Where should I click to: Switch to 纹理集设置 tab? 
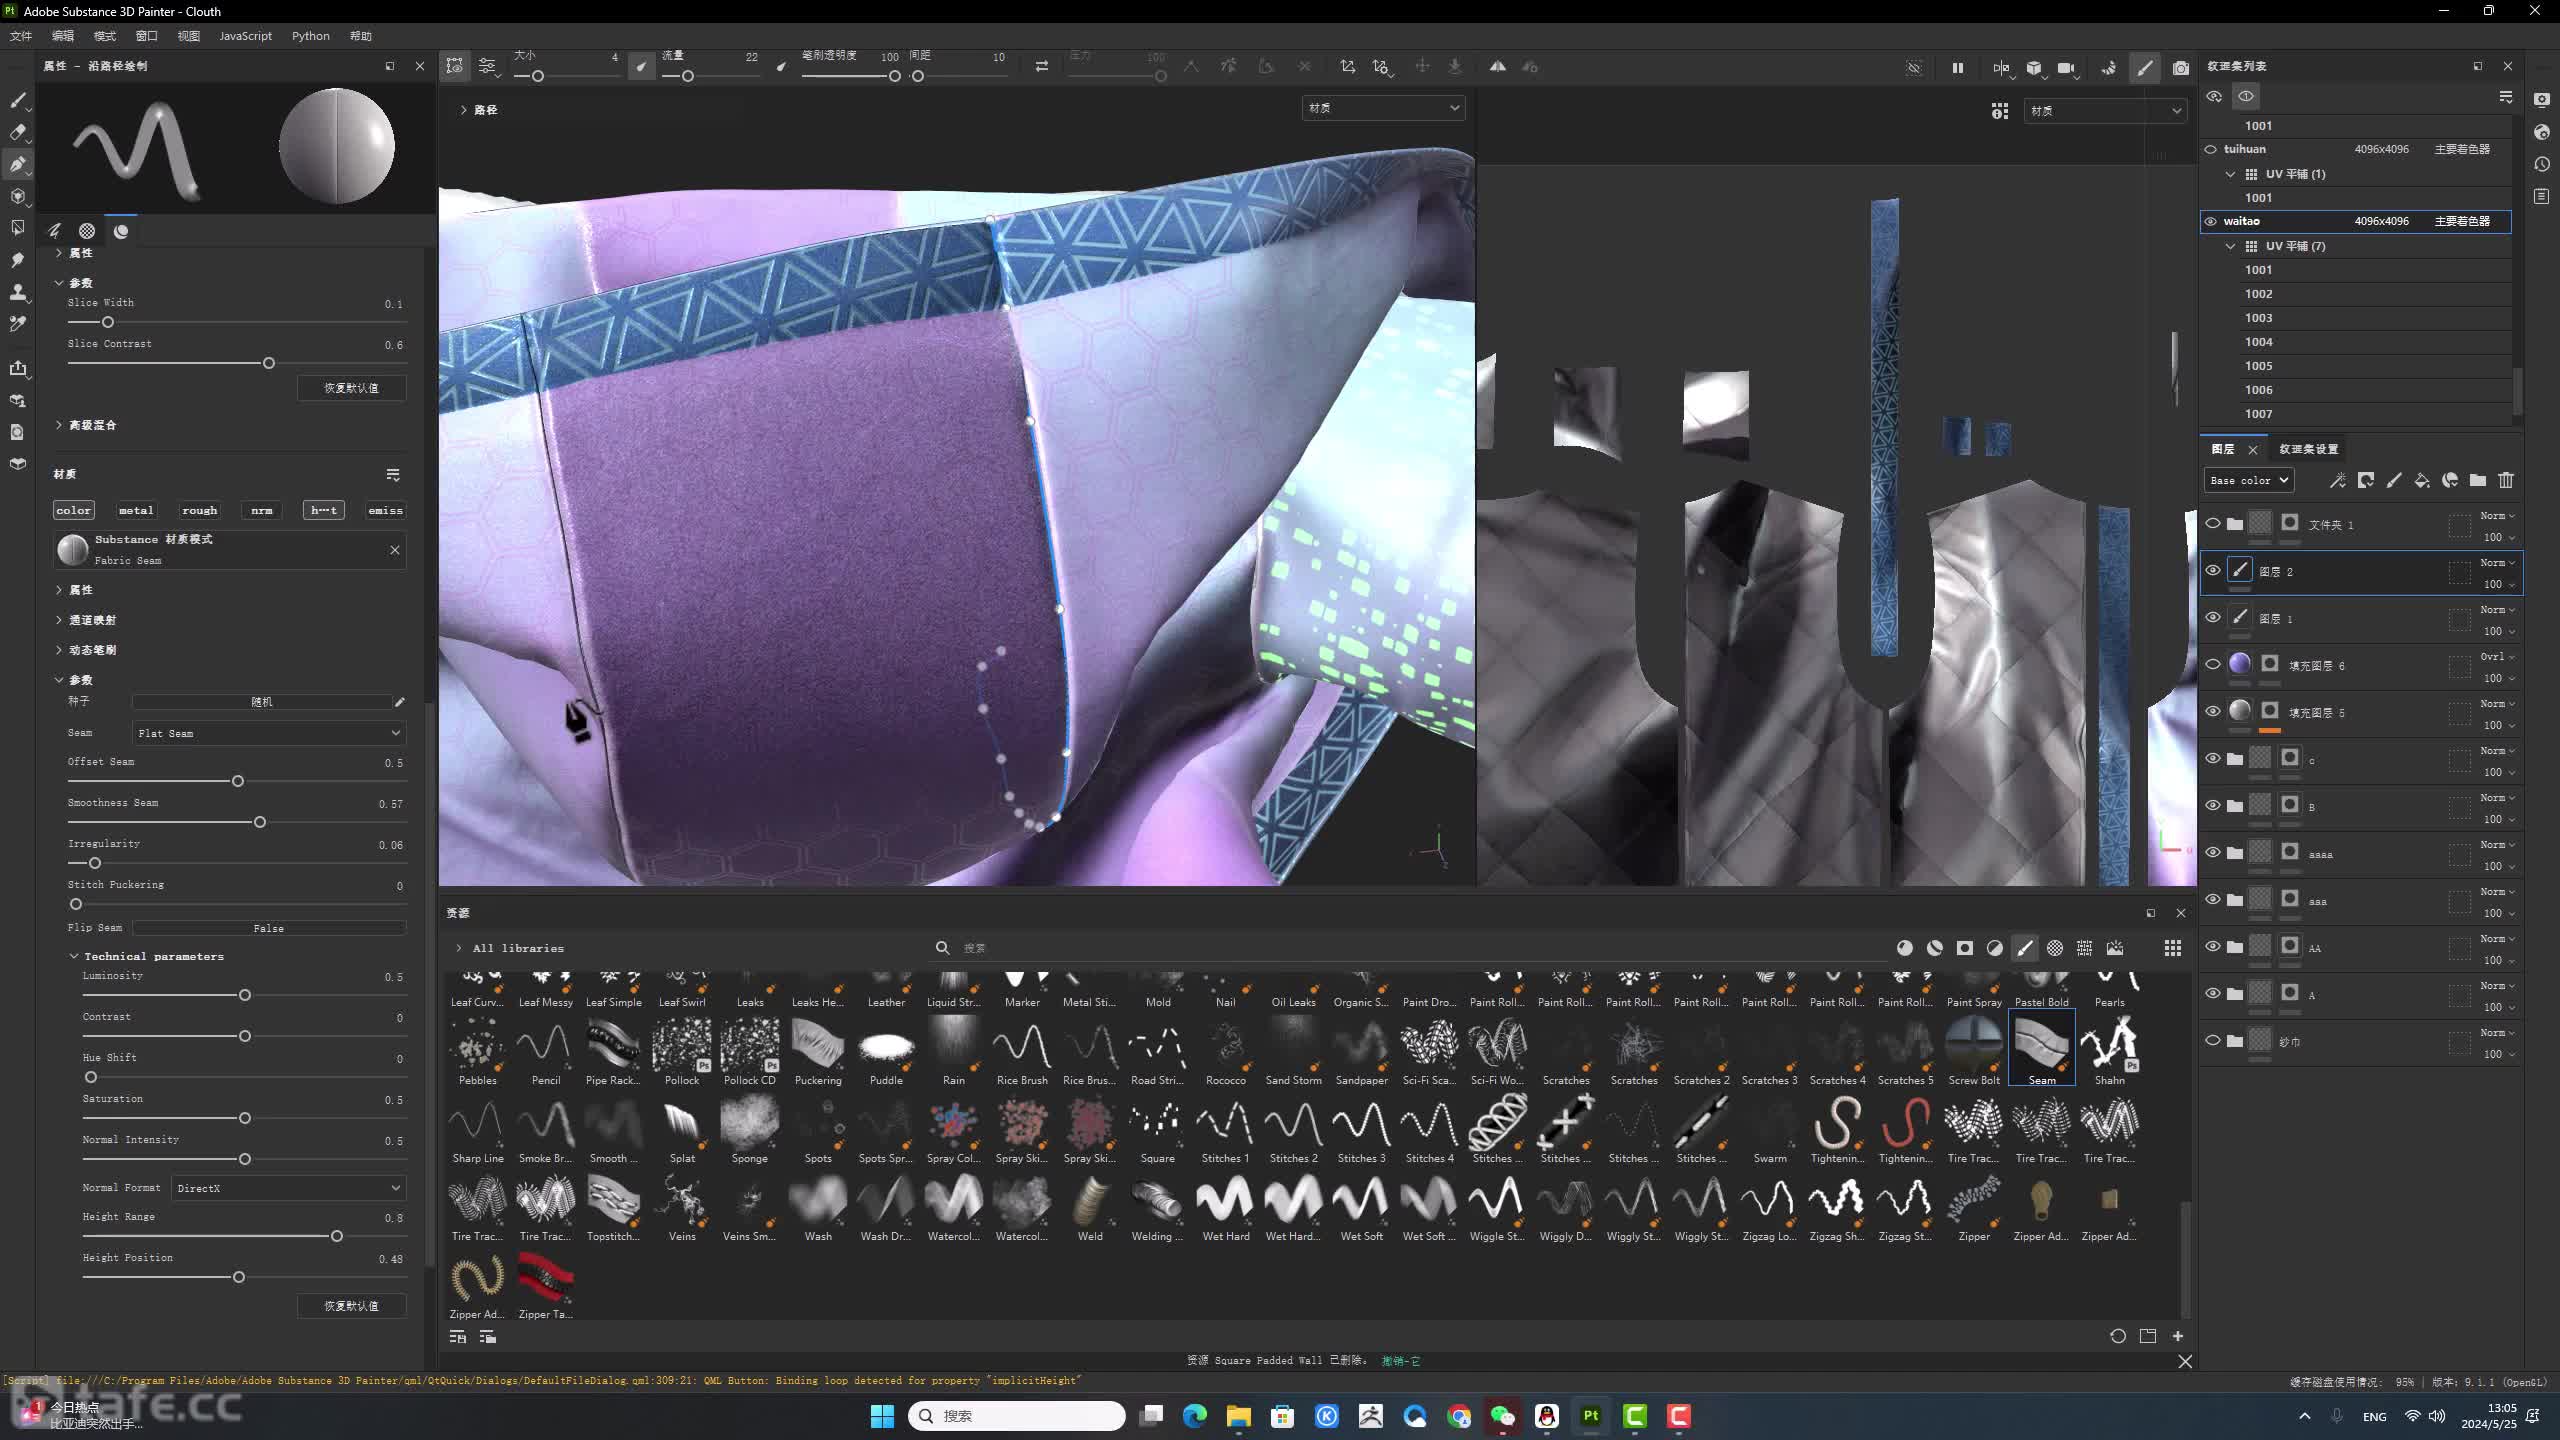pos(2308,449)
